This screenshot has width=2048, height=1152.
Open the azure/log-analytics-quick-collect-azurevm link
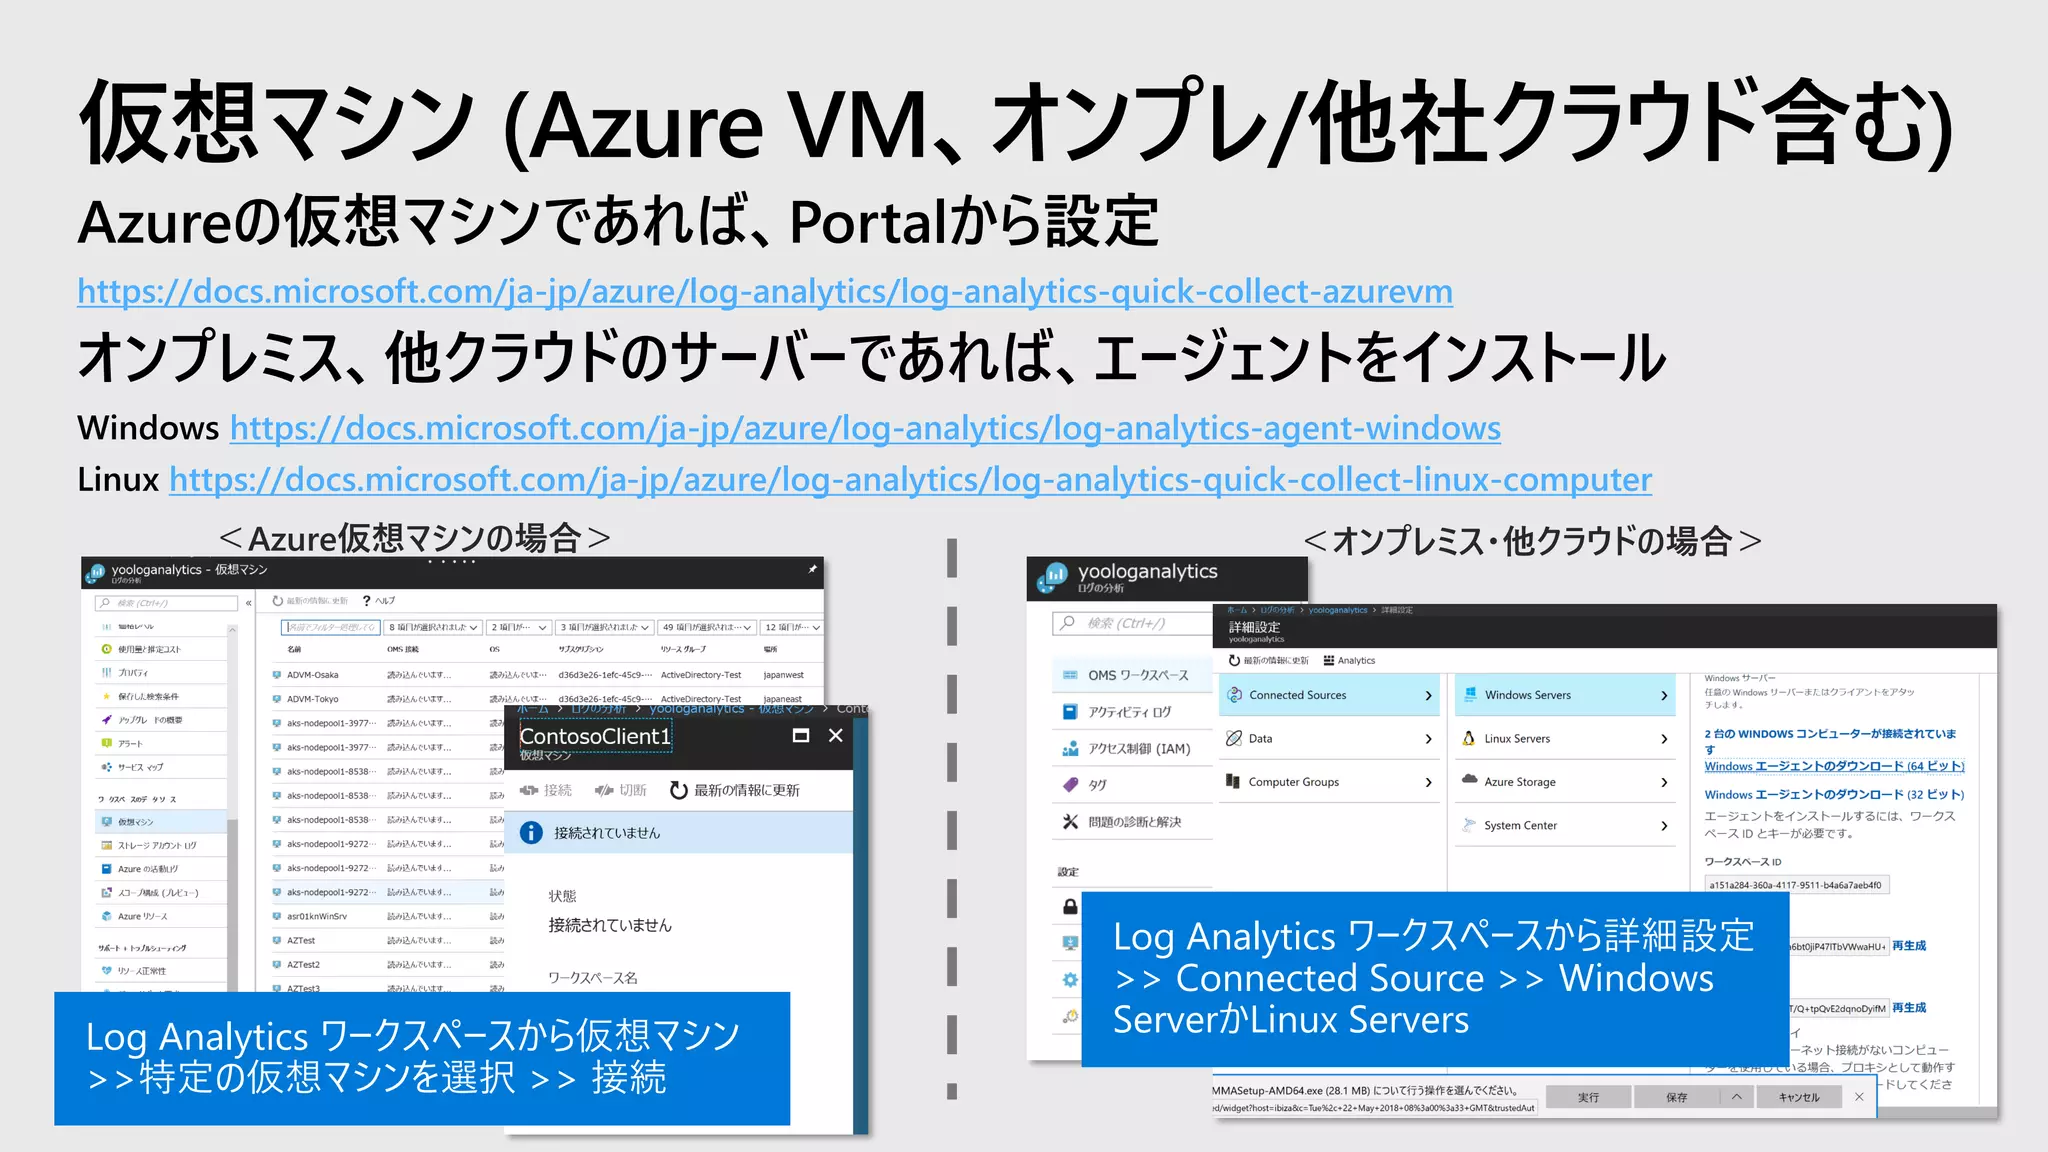pyautogui.click(x=765, y=291)
